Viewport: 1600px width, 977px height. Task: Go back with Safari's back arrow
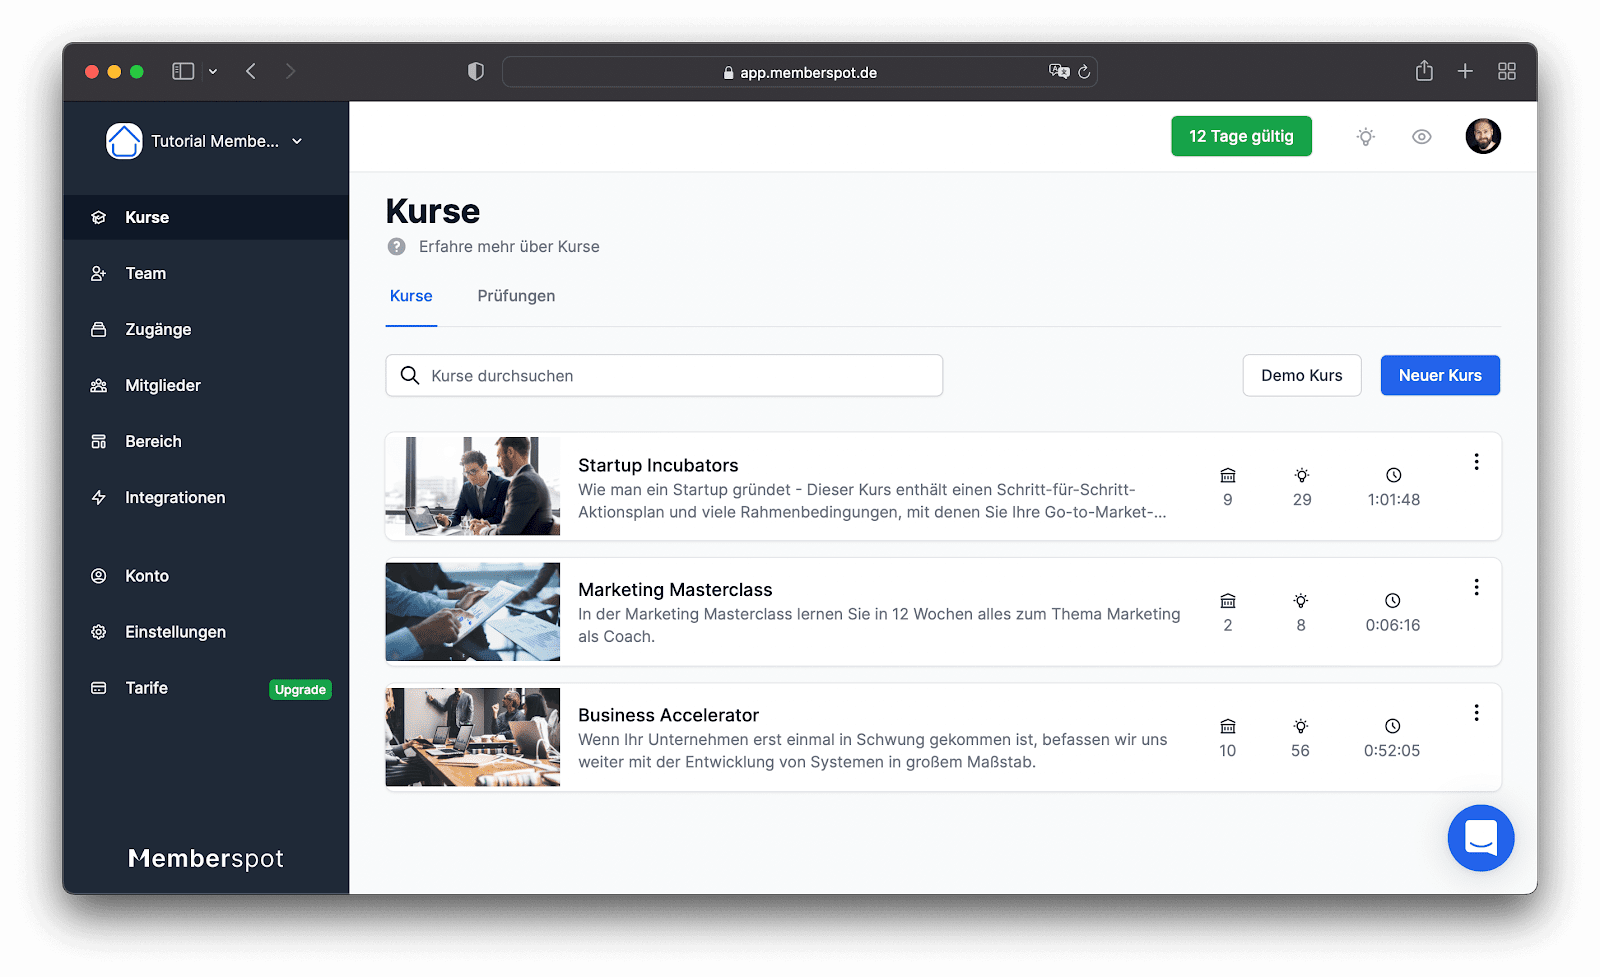(x=251, y=71)
